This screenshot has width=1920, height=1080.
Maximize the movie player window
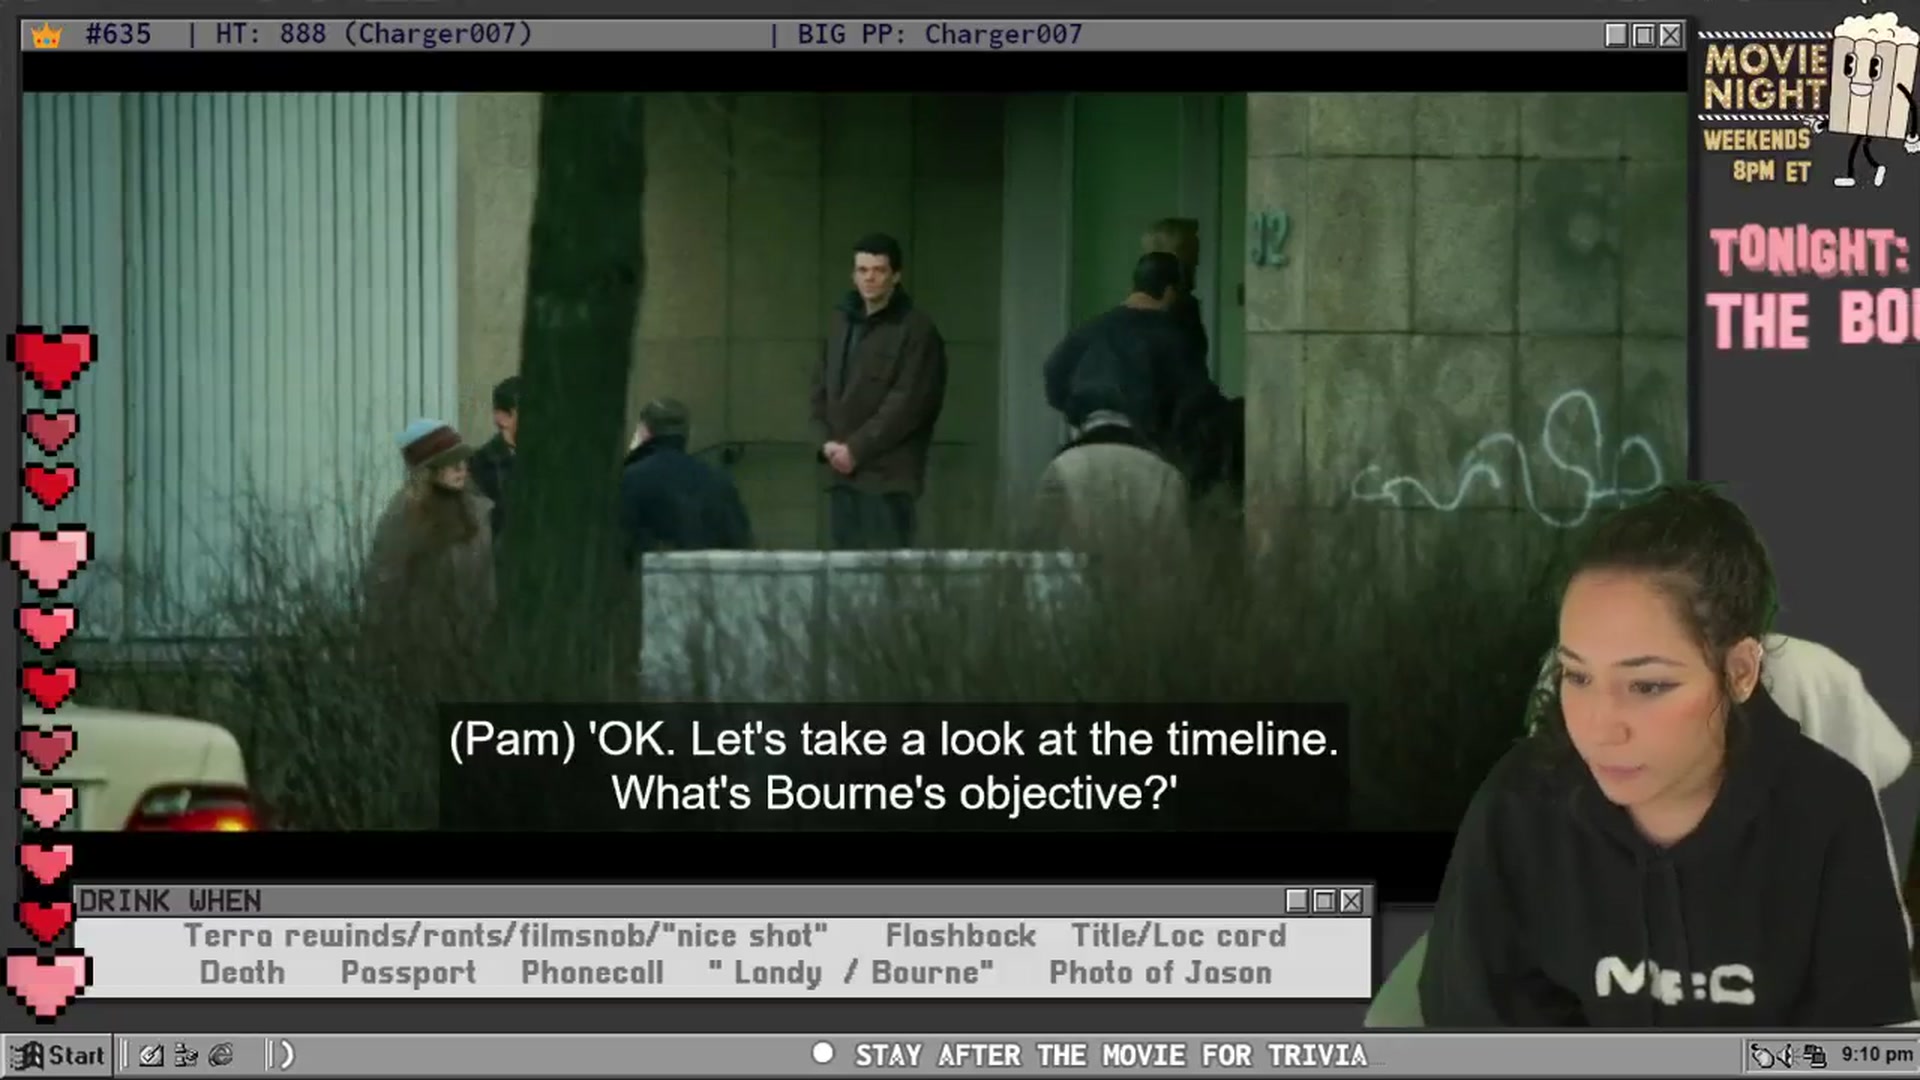(1643, 35)
